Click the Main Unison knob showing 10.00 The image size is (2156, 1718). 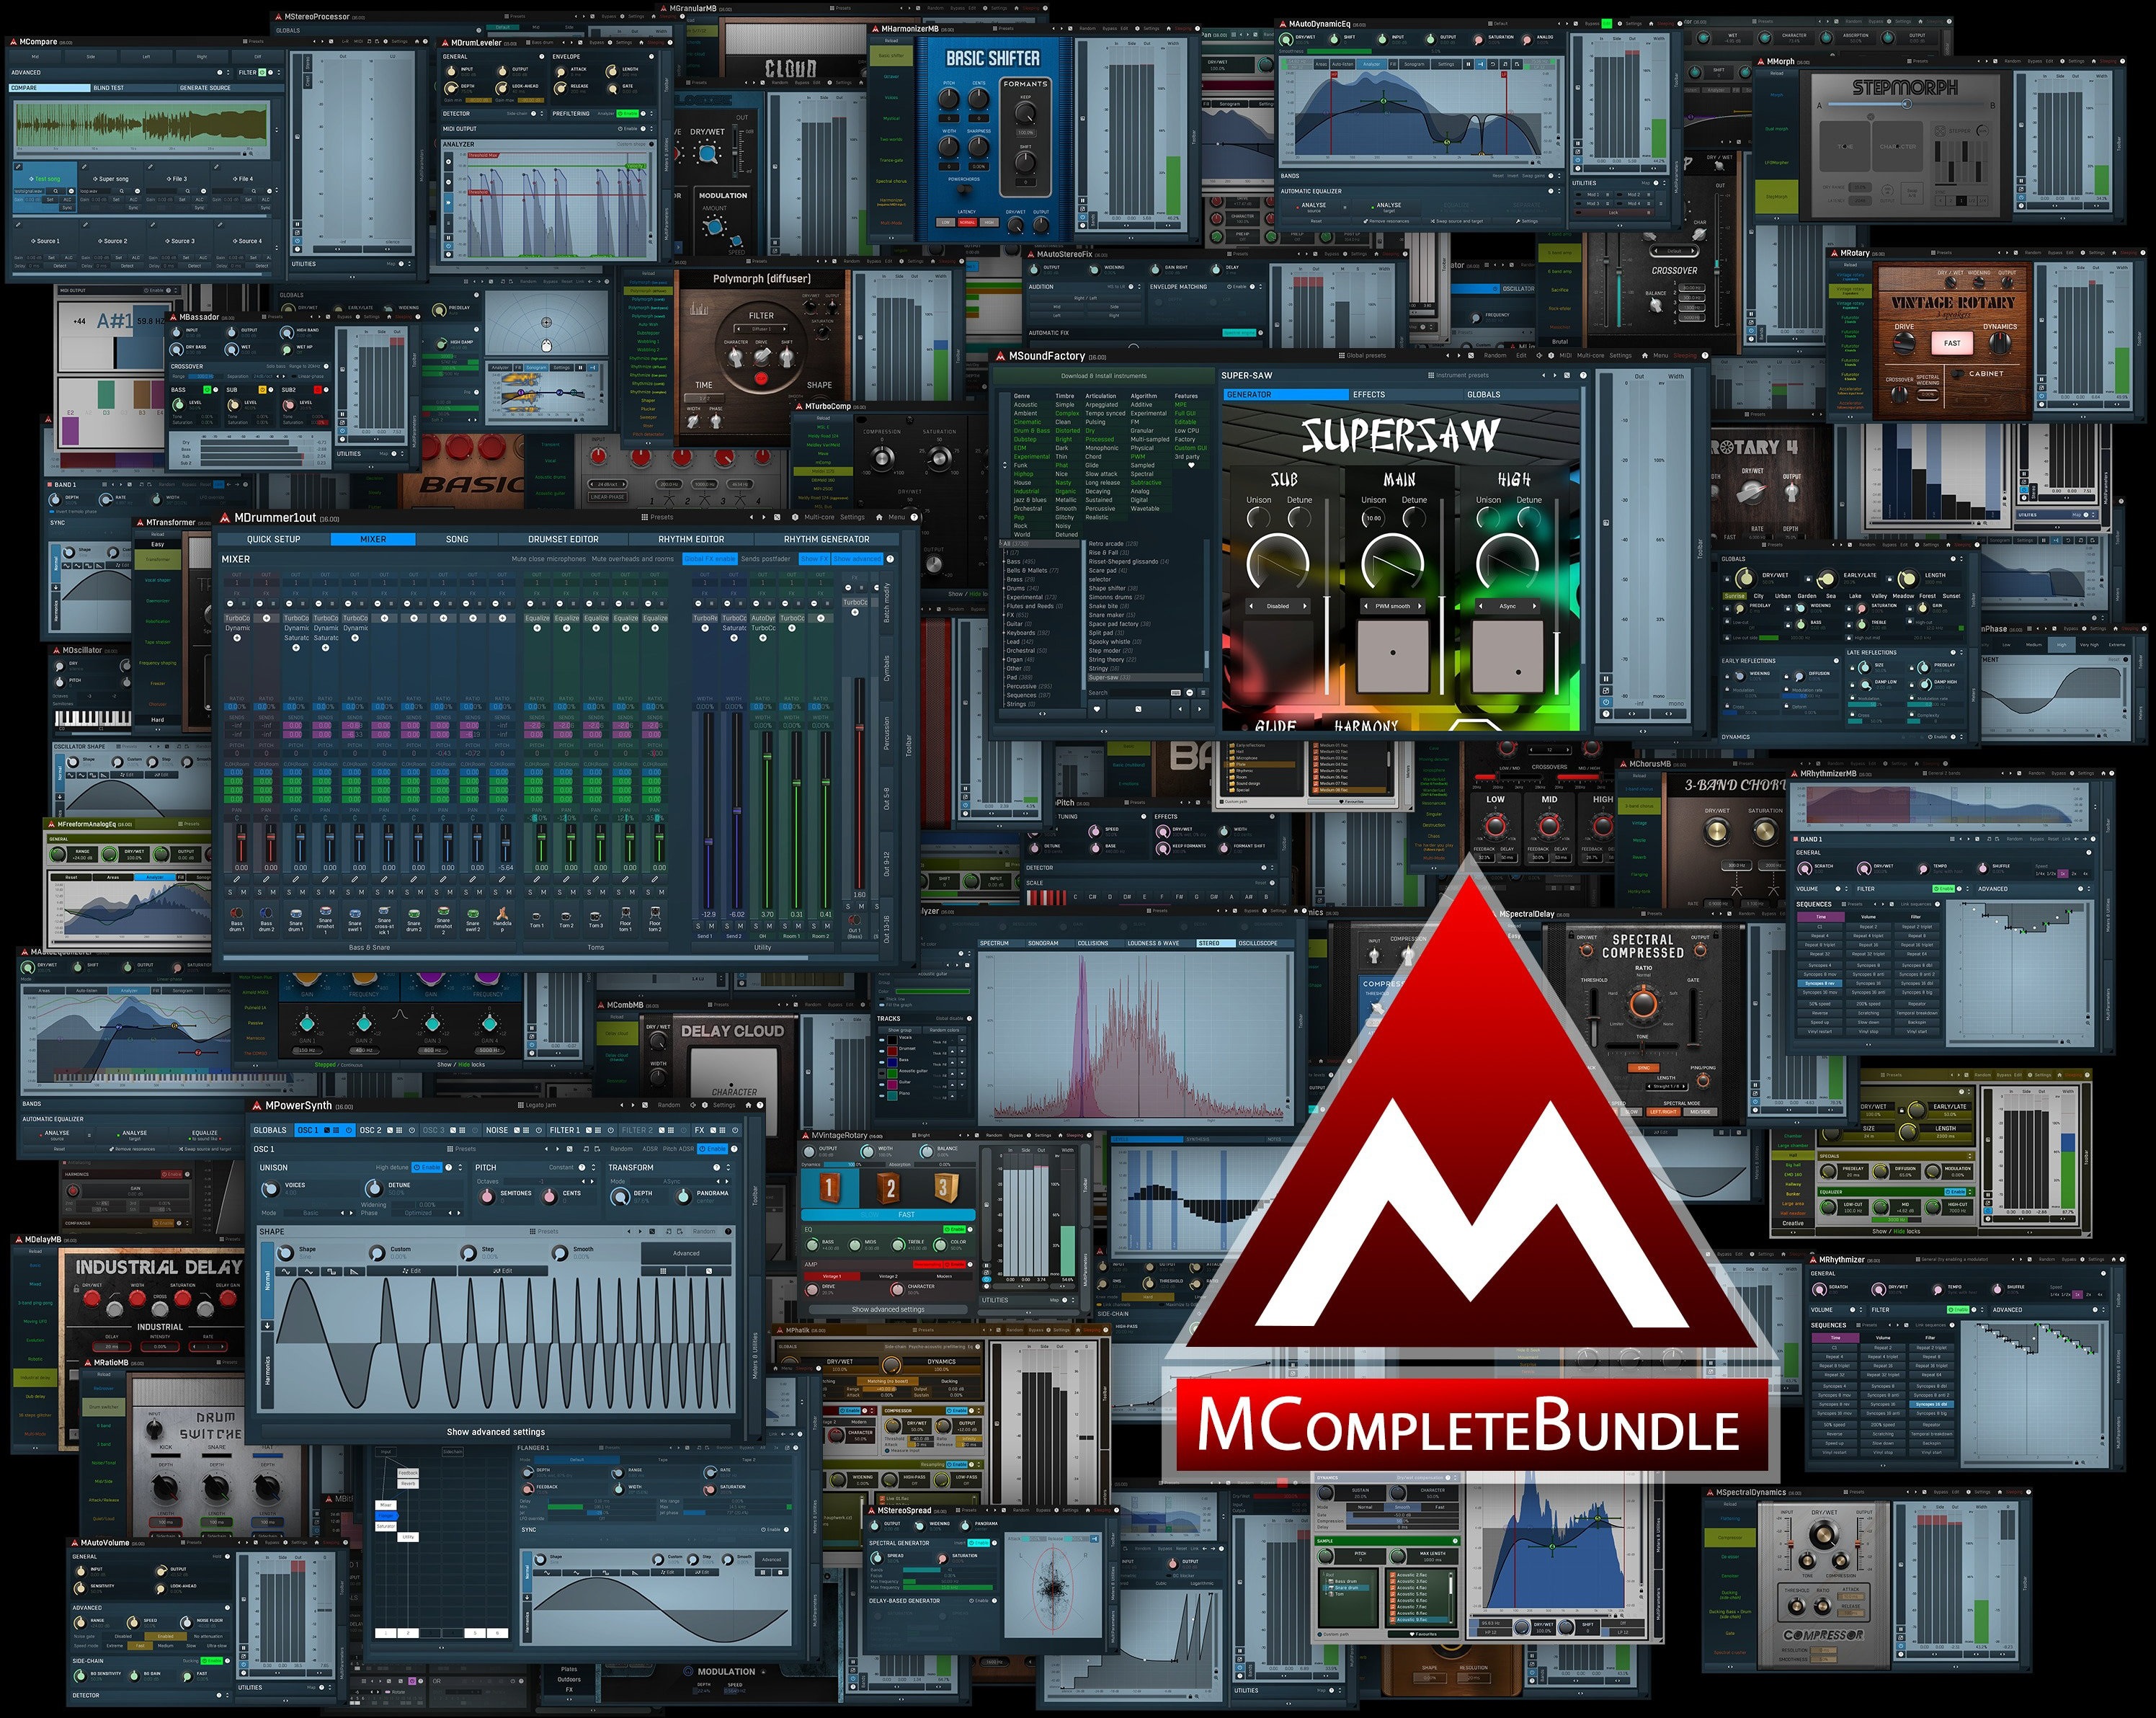click(x=1374, y=518)
